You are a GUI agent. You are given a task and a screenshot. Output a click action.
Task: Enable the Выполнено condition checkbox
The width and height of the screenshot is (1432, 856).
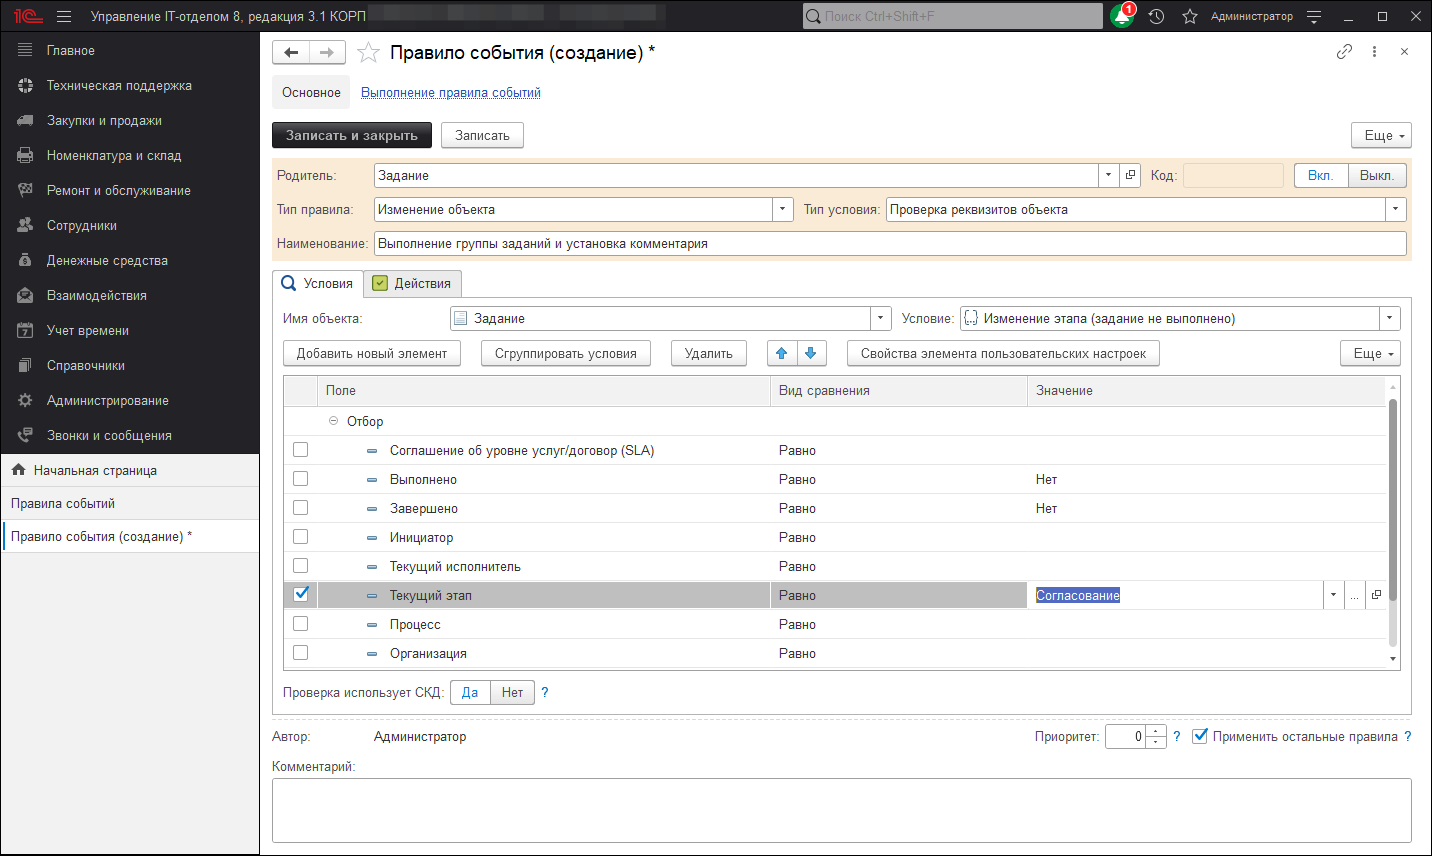click(x=300, y=479)
